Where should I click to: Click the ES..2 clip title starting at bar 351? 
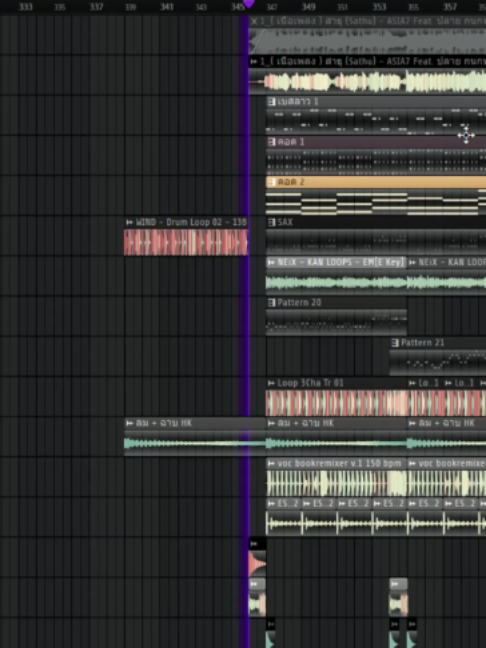coord(359,504)
